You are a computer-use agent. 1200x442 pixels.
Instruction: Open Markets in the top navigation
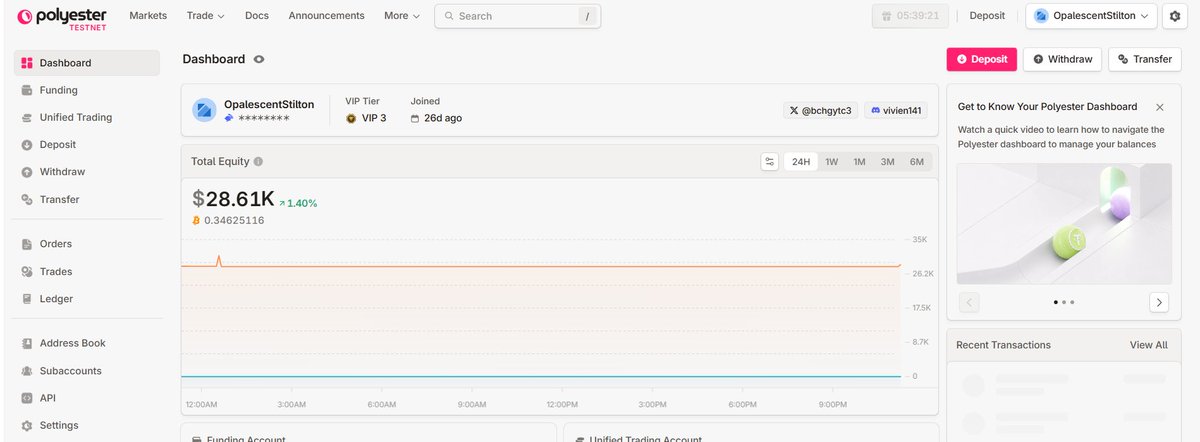tap(148, 16)
